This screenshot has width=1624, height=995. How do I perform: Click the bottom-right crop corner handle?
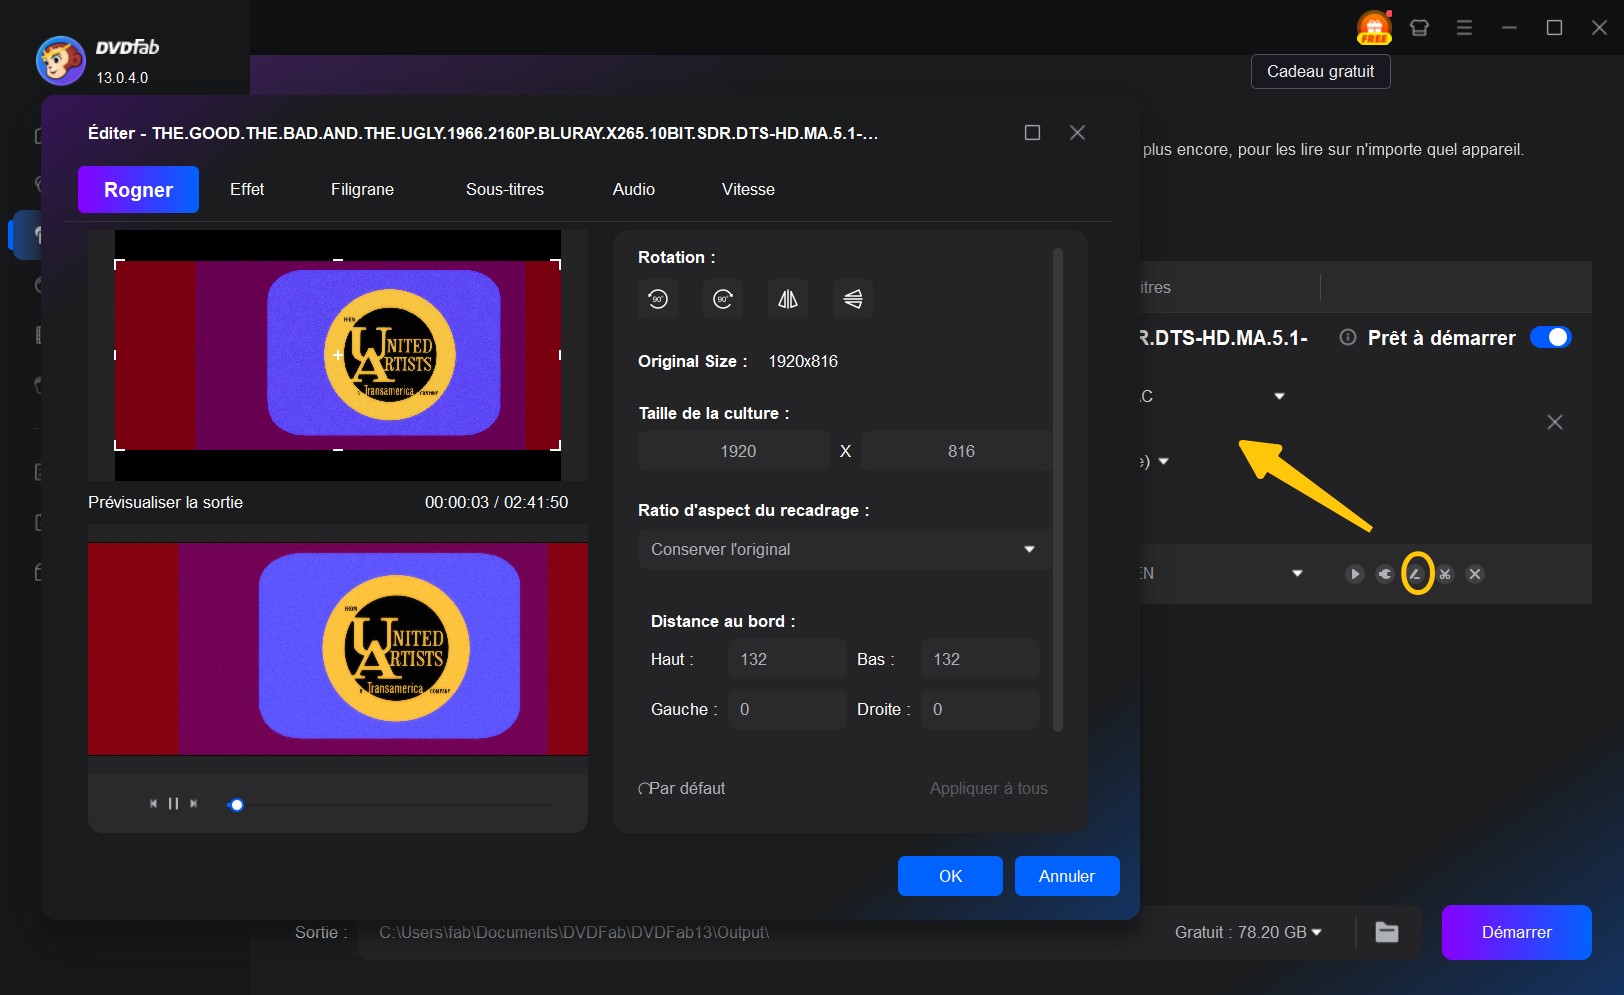point(556,446)
